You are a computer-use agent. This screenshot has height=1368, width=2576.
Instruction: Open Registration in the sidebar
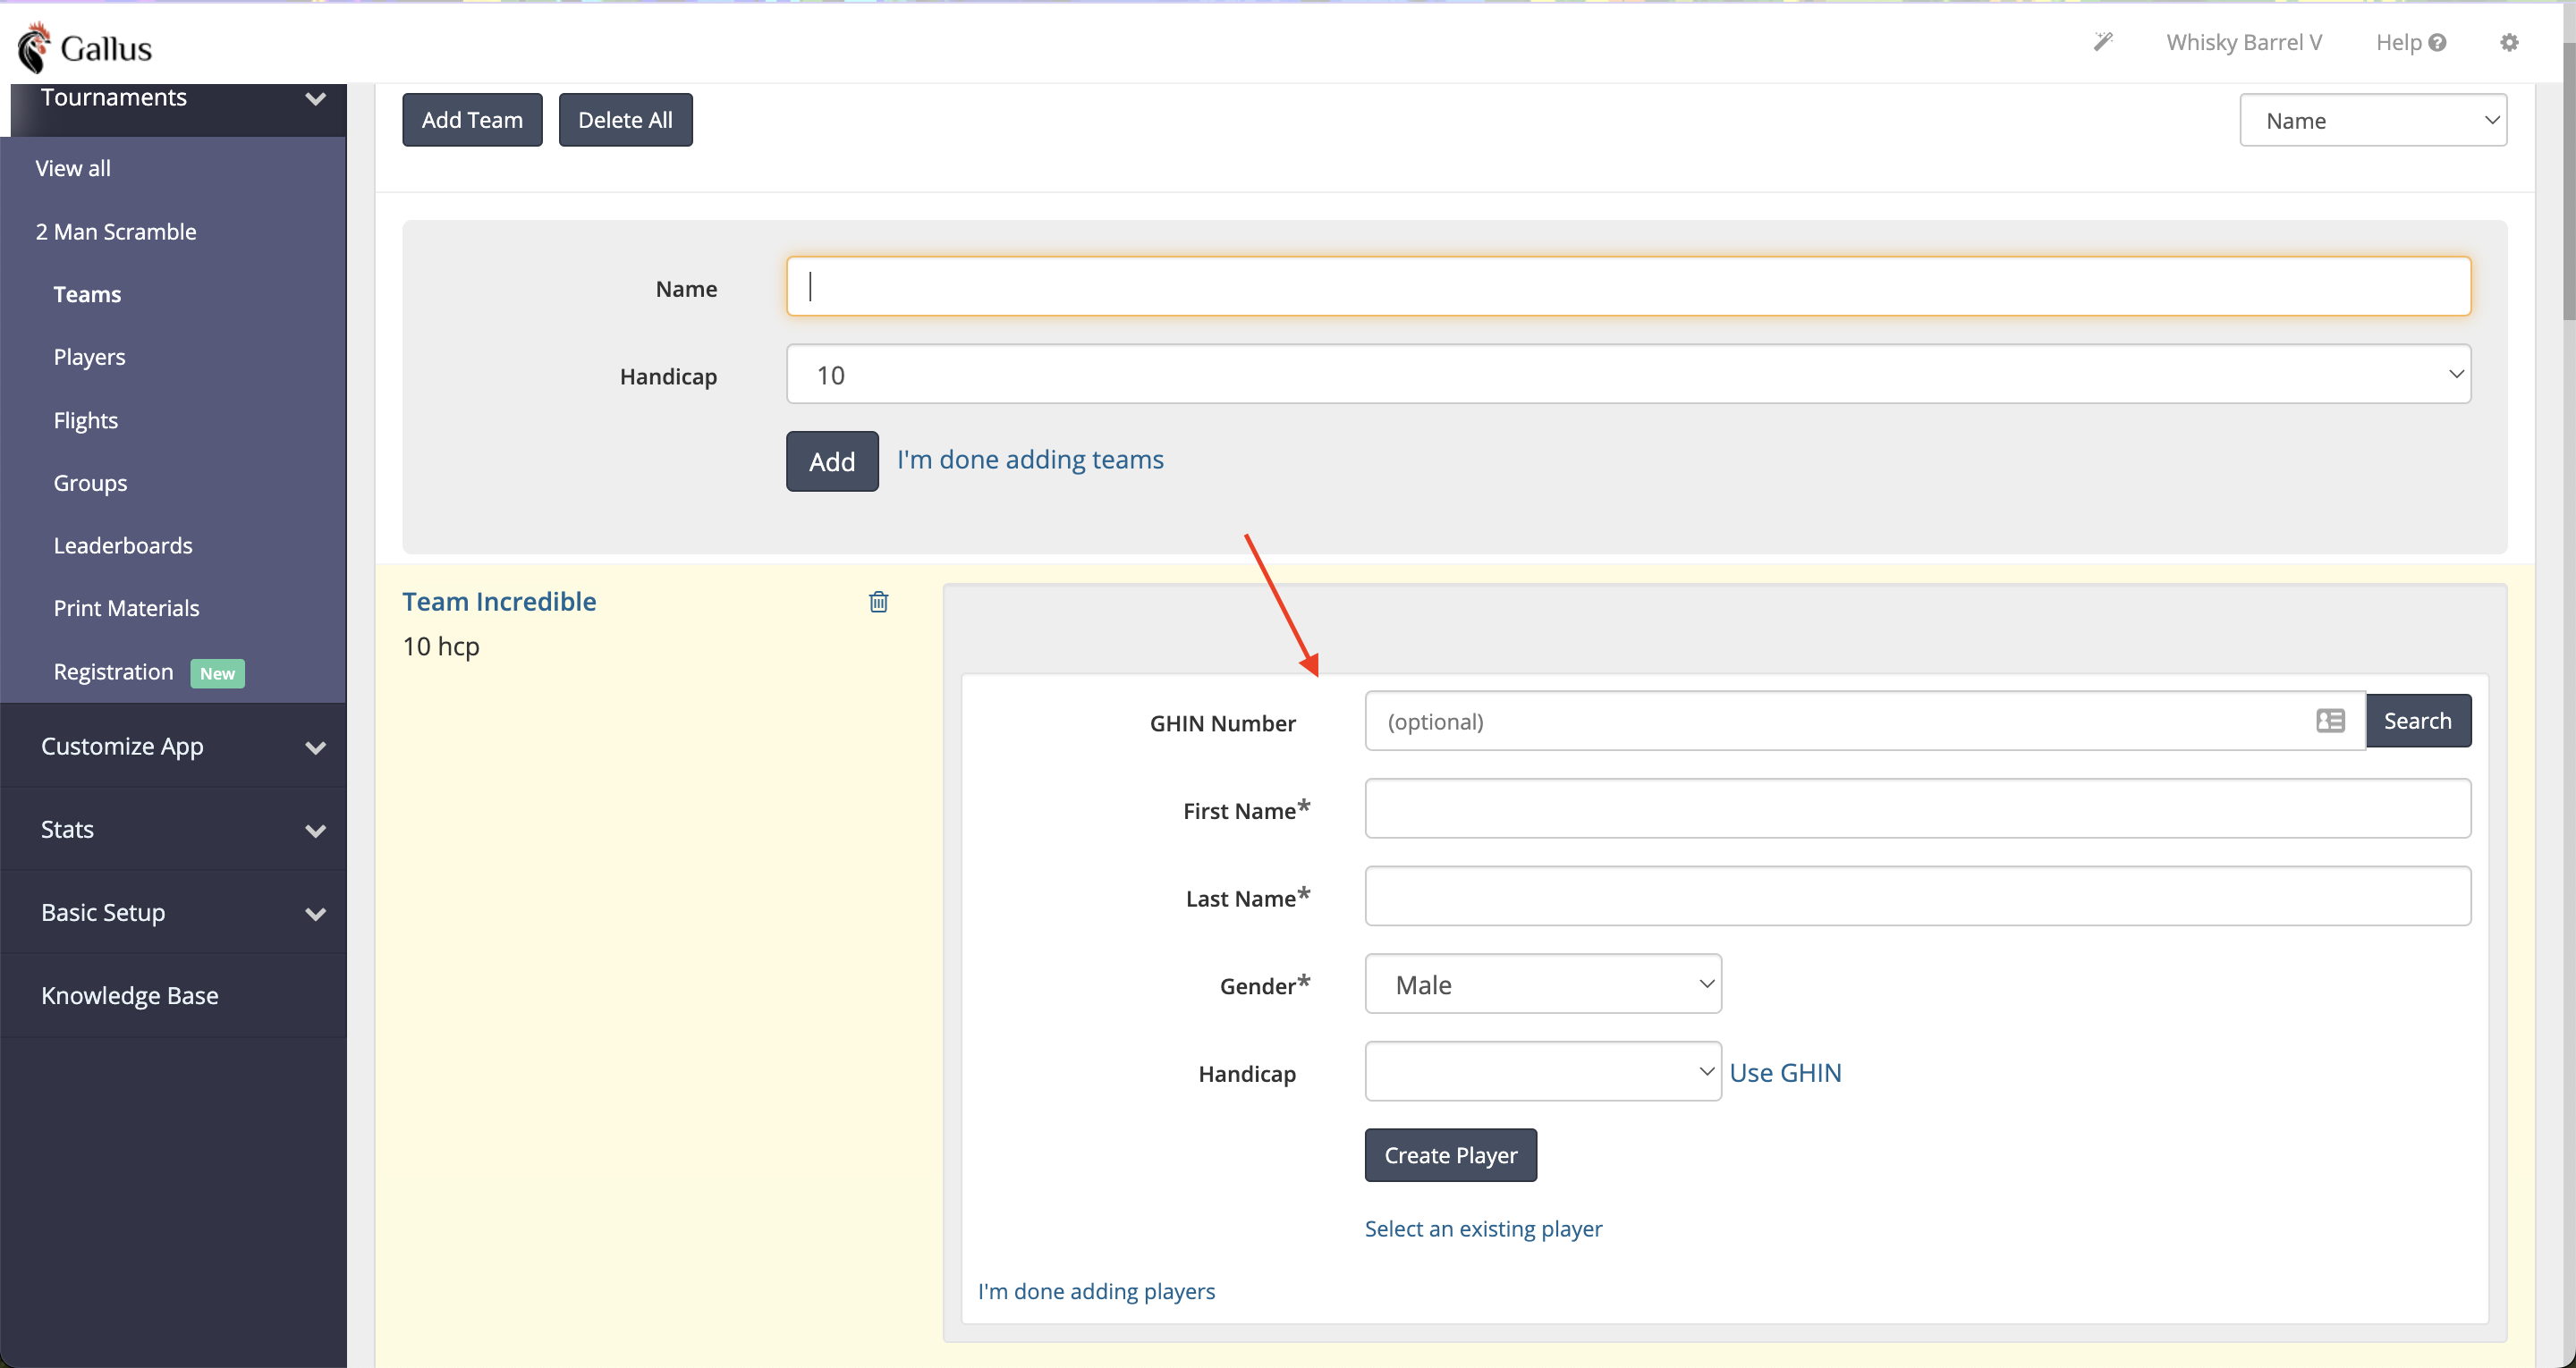(x=113, y=672)
